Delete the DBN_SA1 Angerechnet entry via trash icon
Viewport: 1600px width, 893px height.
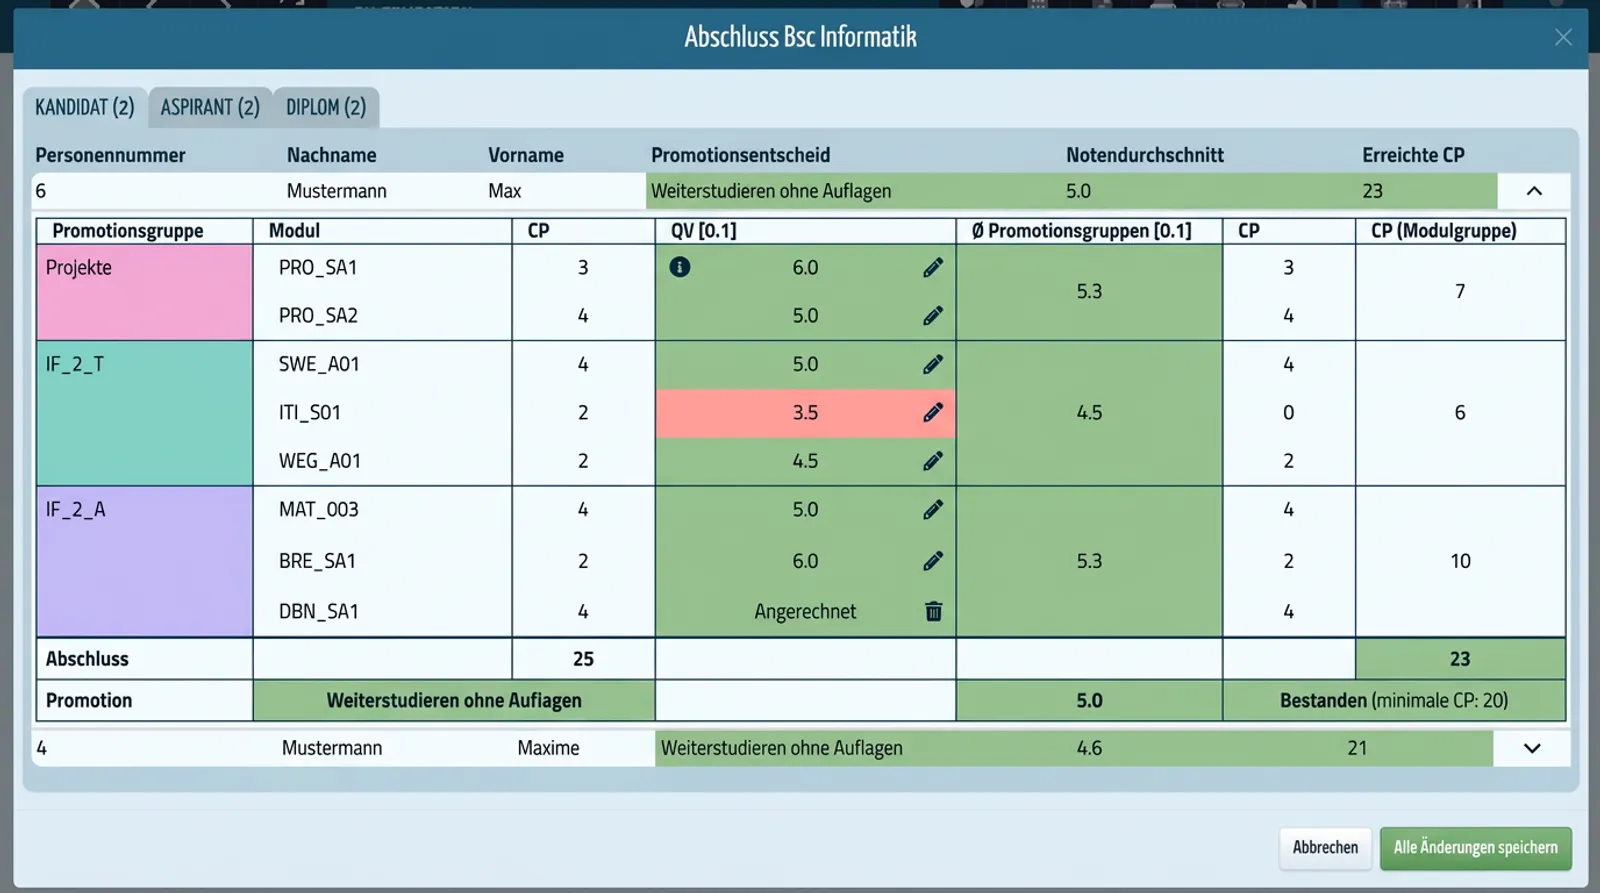pos(933,611)
